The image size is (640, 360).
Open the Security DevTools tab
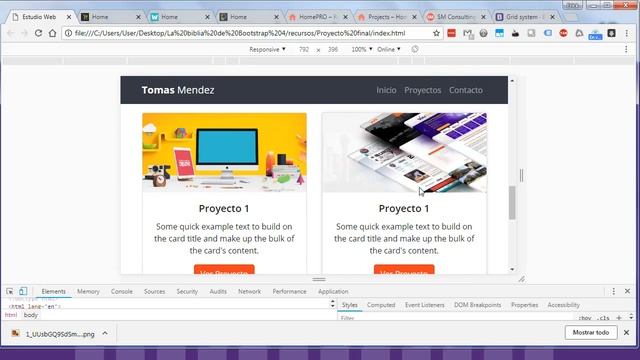coord(187,291)
